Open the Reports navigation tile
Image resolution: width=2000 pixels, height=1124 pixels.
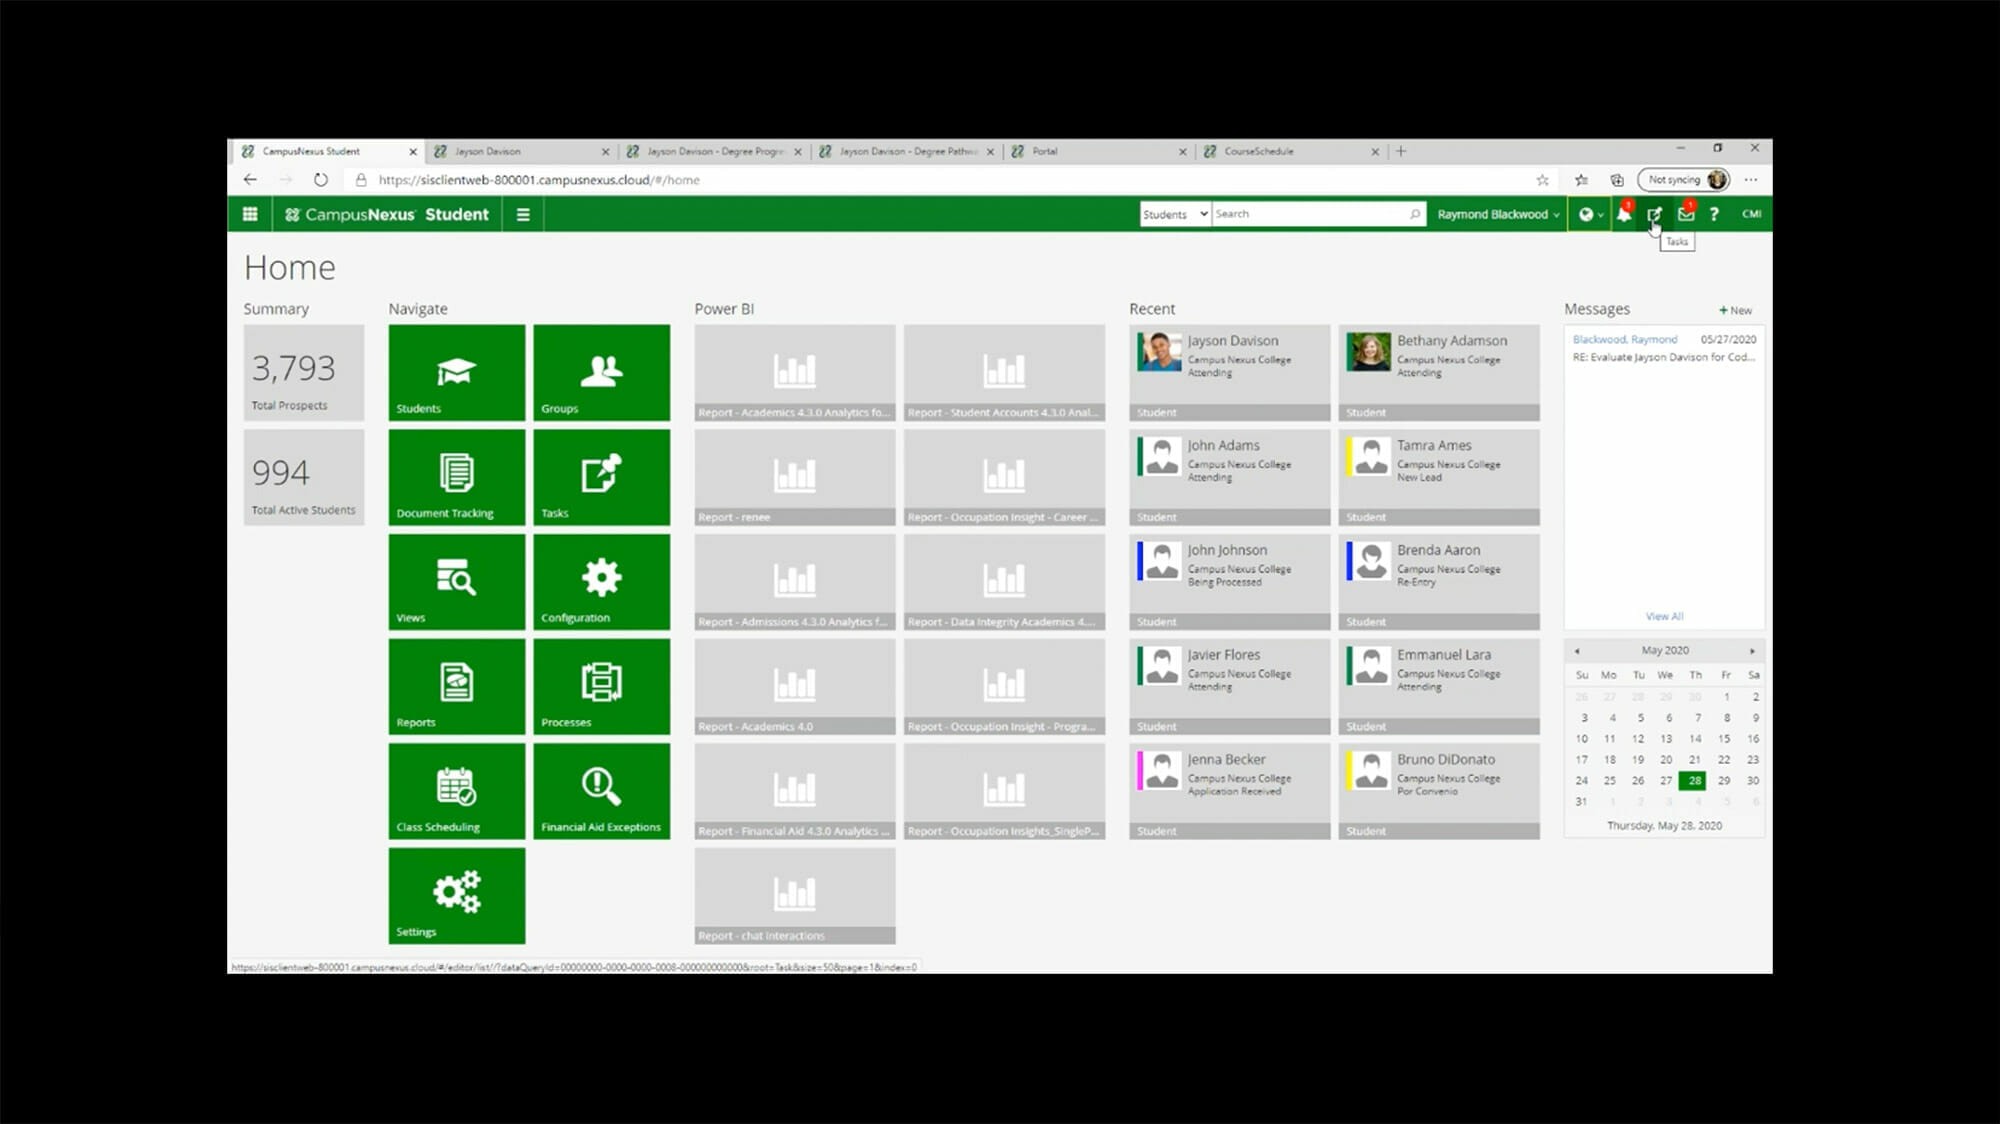click(456, 686)
